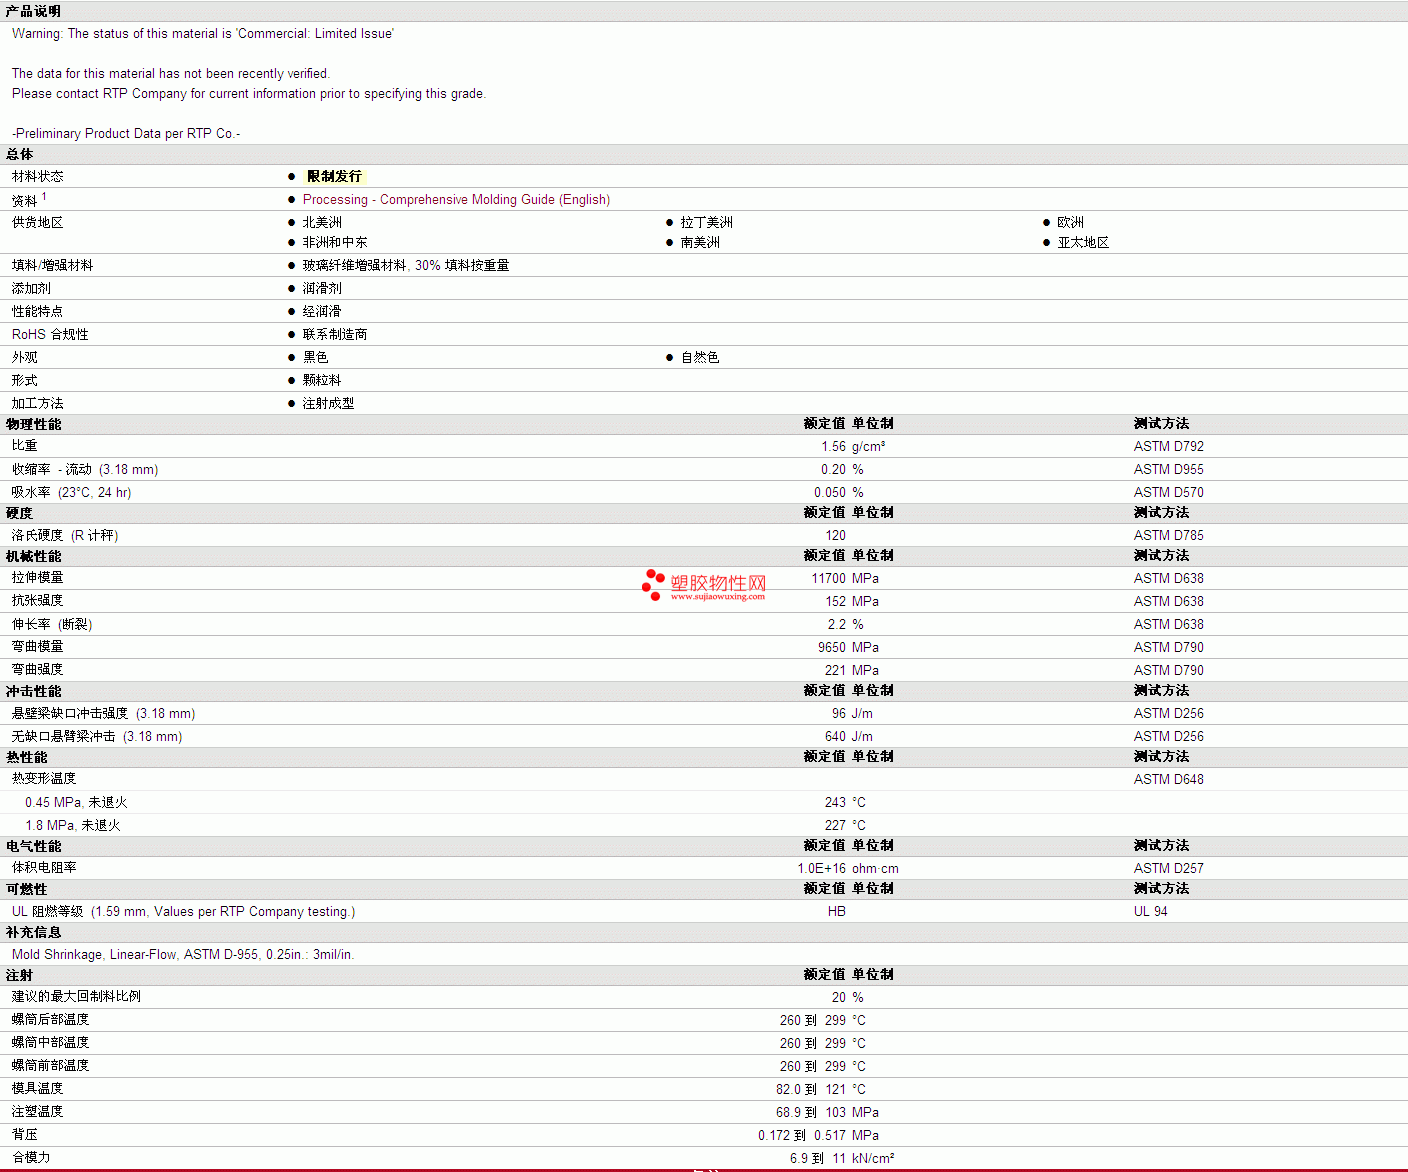This screenshot has height=1172, width=1408.
Task: Click the 自然色 appearance option
Action: (699, 358)
